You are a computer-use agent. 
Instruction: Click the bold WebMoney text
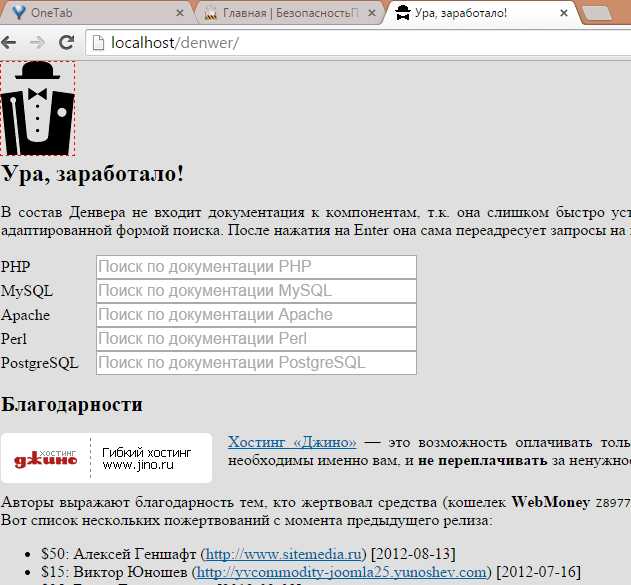(551, 502)
